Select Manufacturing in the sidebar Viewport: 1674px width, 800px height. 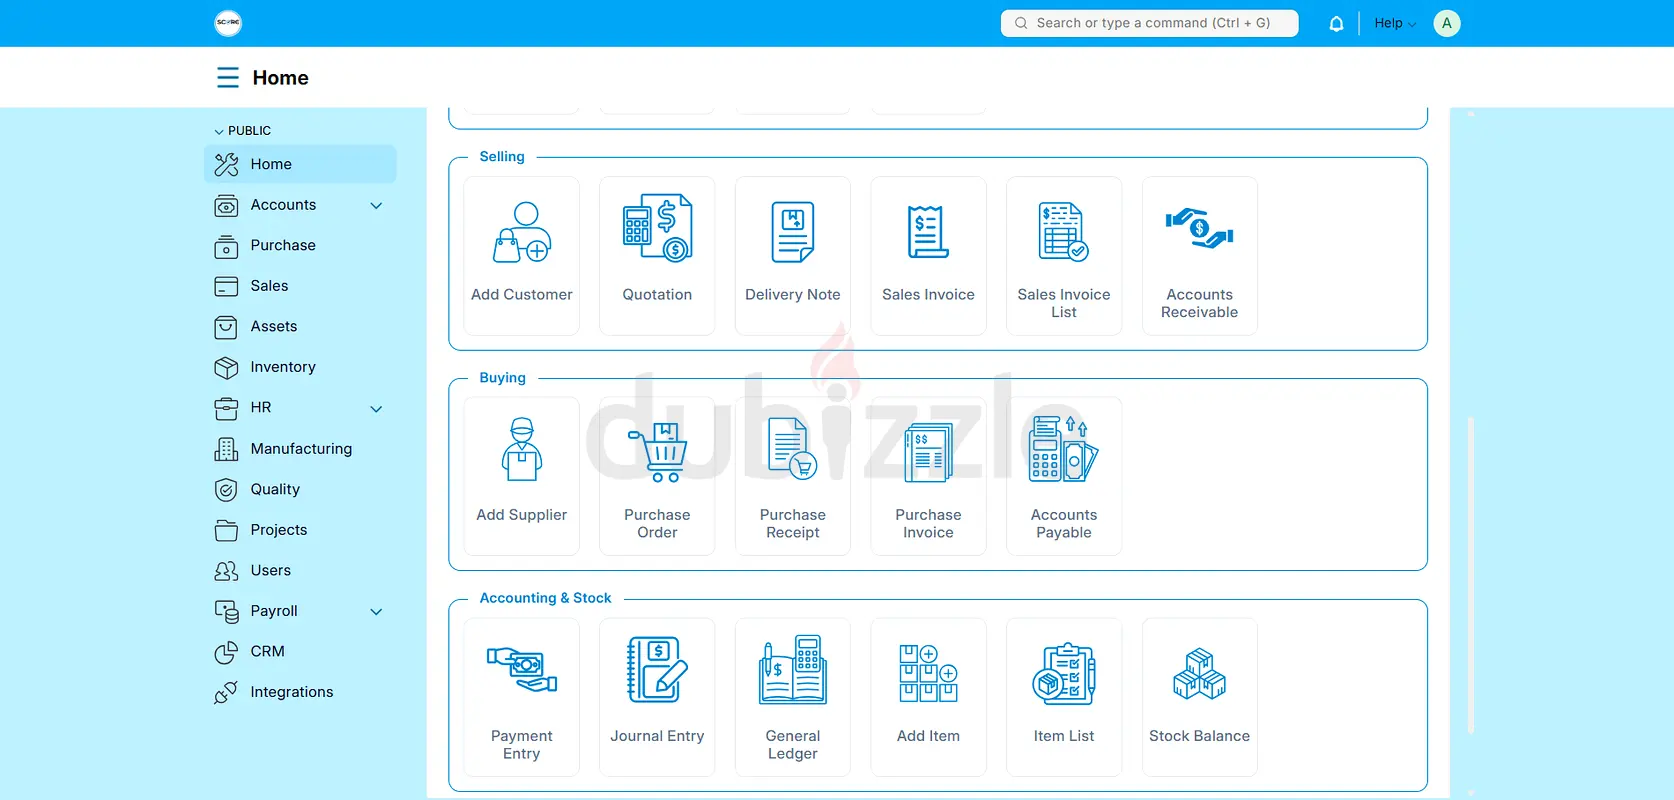[300, 449]
